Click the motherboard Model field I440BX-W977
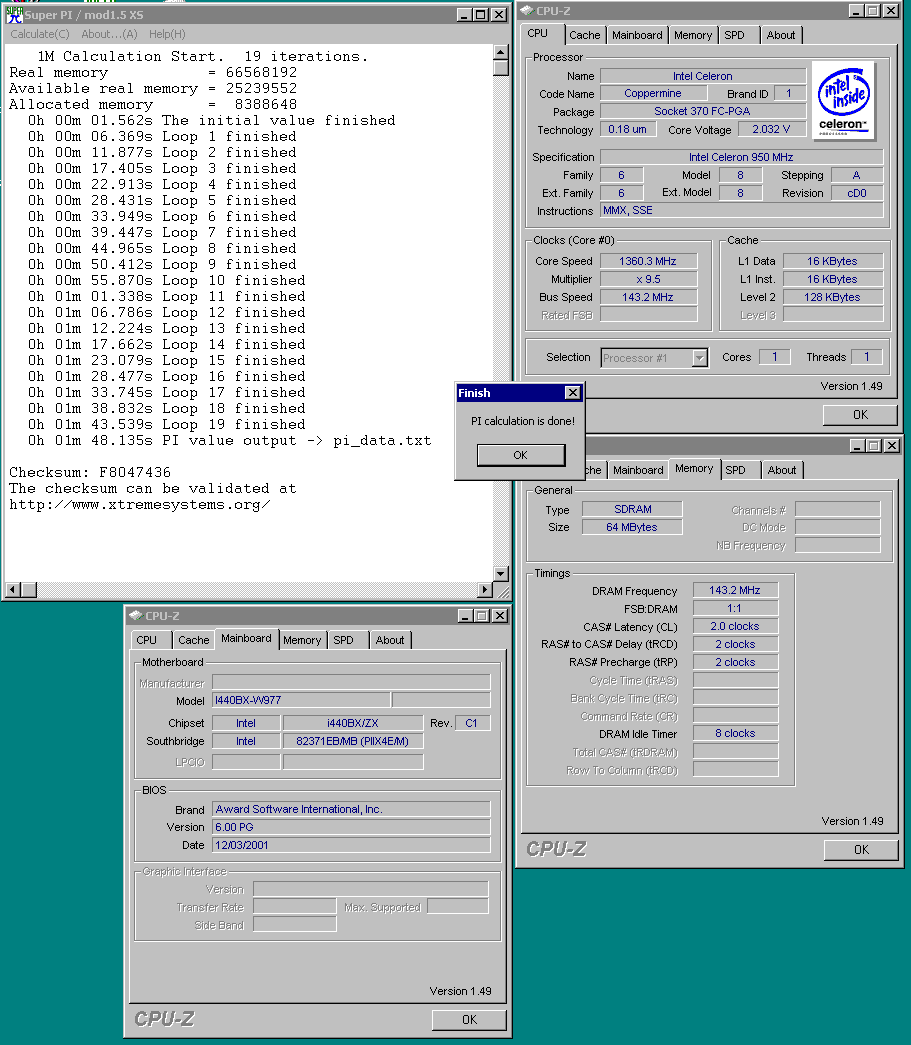Viewport: 911px width, 1045px height. click(301, 700)
